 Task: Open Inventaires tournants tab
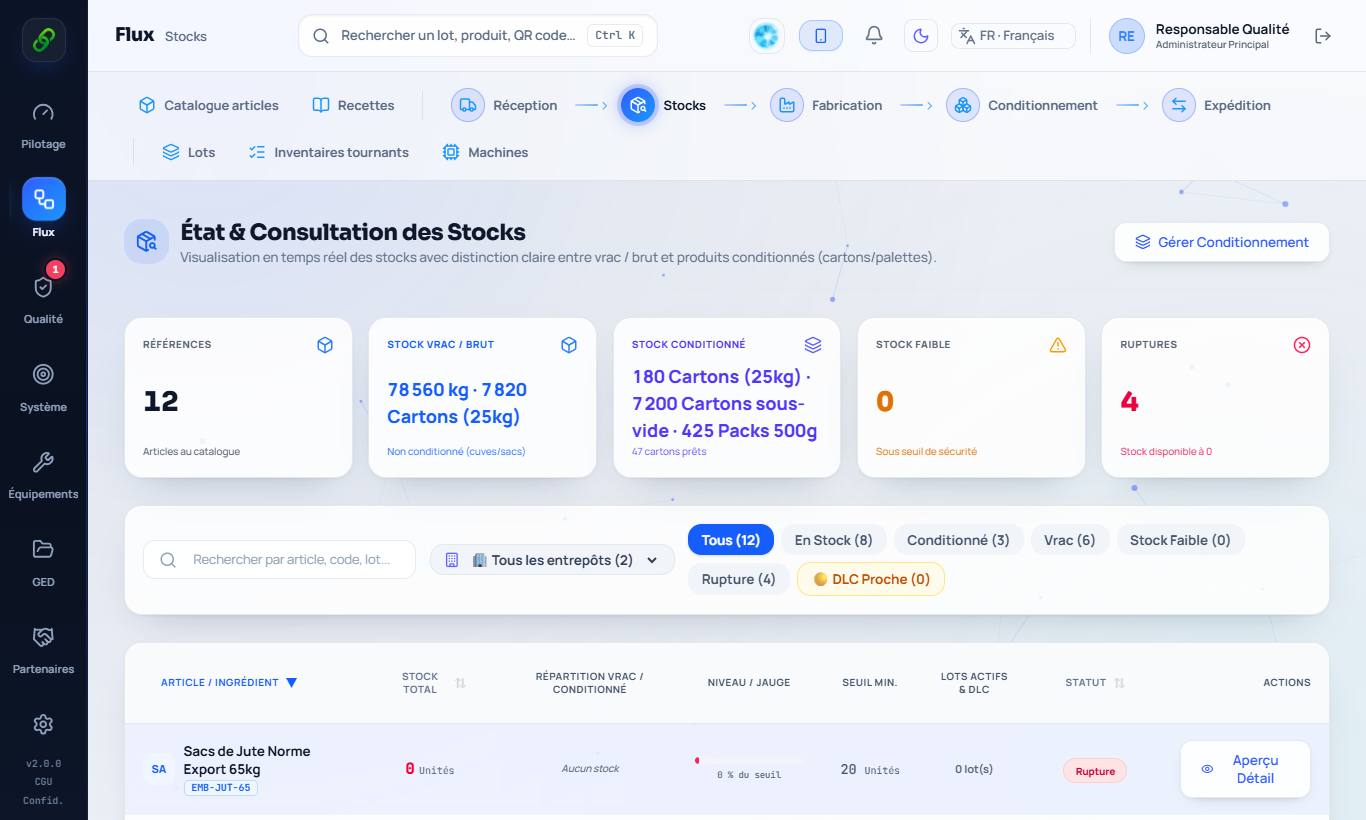point(329,152)
